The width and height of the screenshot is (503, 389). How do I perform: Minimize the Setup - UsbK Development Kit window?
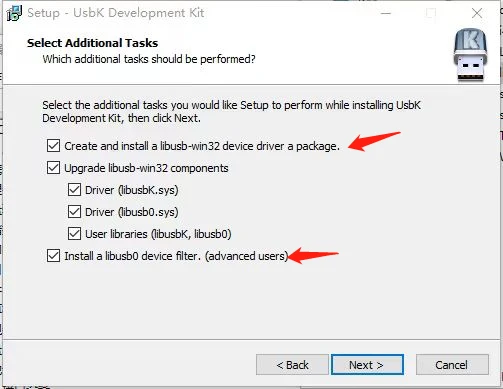386,13
